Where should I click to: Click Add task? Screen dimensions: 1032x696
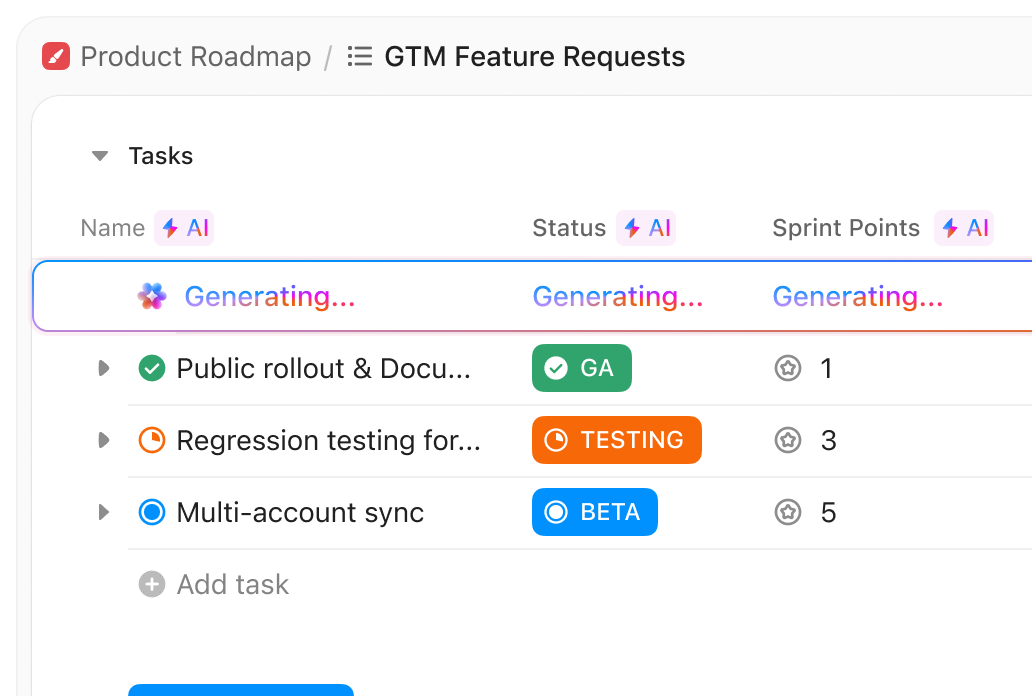click(x=213, y=584)
